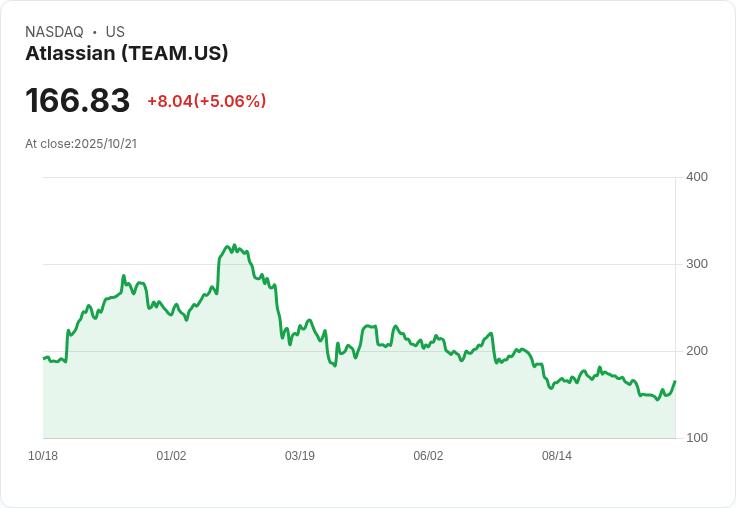The image size is (736, 508).
Task: Click the Atlassian (TEAM.US) stock title
Action: point(127,54)
